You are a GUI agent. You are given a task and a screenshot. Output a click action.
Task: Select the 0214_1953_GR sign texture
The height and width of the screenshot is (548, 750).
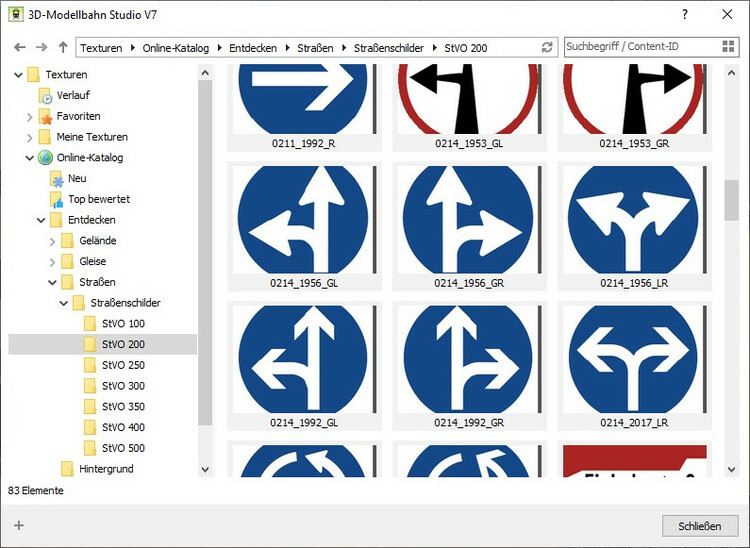[634, 107]
